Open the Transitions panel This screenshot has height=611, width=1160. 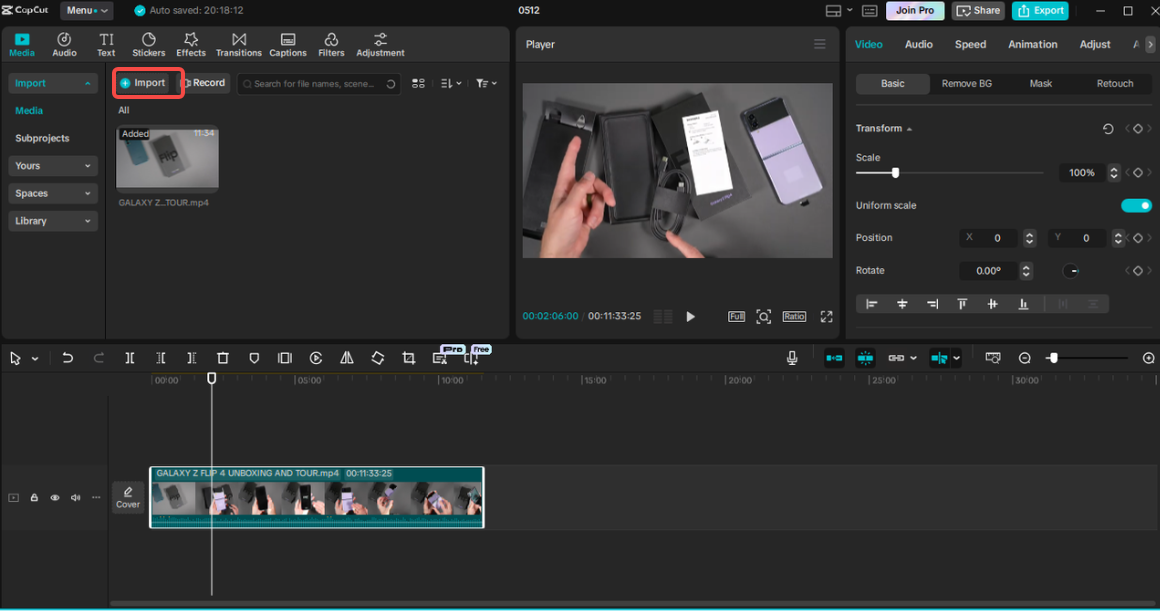238,43
